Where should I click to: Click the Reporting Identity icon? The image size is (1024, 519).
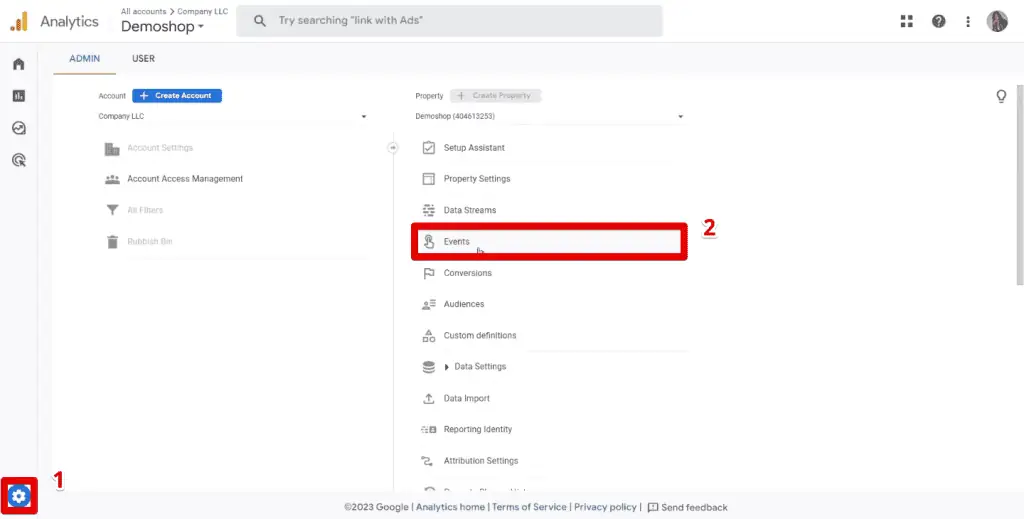(428, 430)
